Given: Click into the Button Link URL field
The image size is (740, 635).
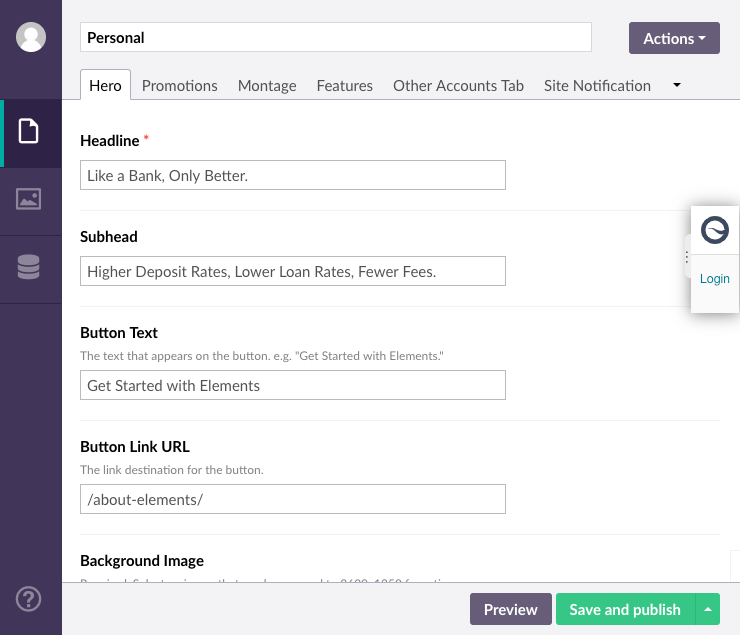Looking at the screenshot, I should point(292,499).
